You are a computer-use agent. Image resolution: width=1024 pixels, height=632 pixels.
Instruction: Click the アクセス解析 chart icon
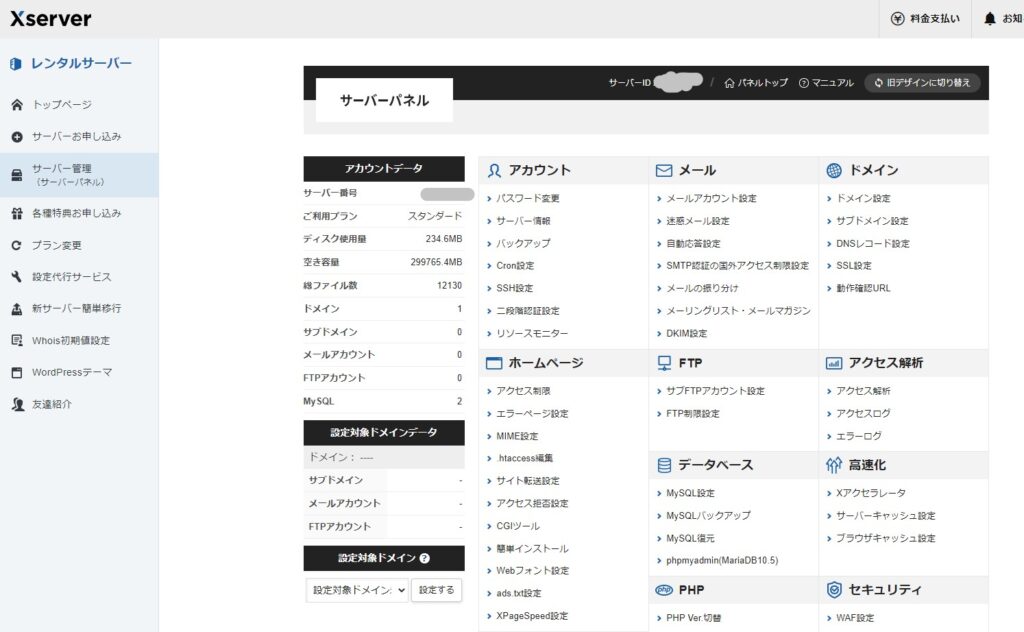pos(834,363)
